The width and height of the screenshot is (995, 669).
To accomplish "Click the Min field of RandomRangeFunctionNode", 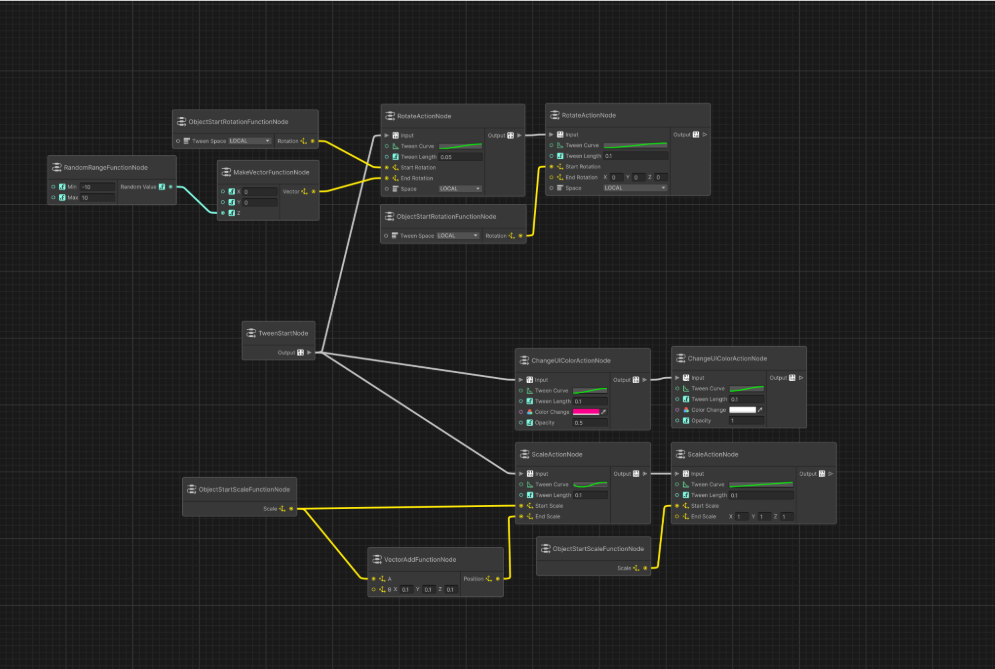I will [x=98, y=187].
